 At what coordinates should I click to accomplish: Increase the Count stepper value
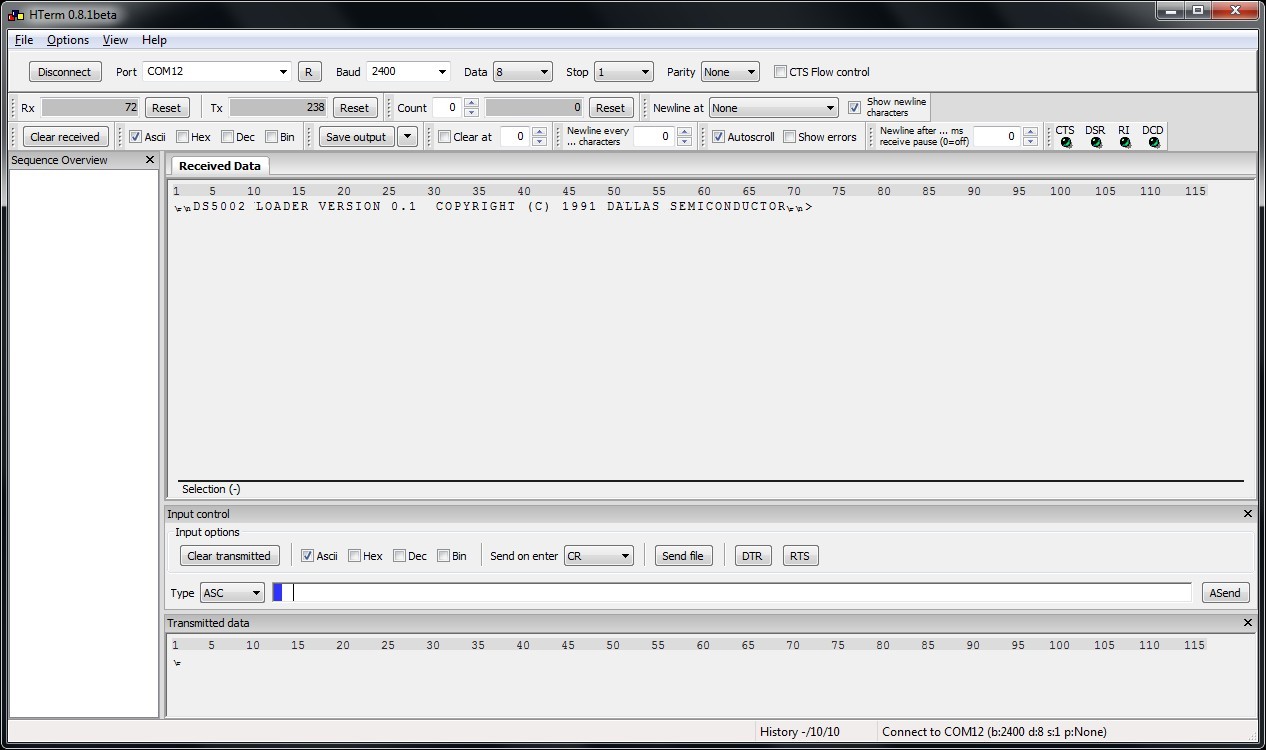[x=472, y=103]
